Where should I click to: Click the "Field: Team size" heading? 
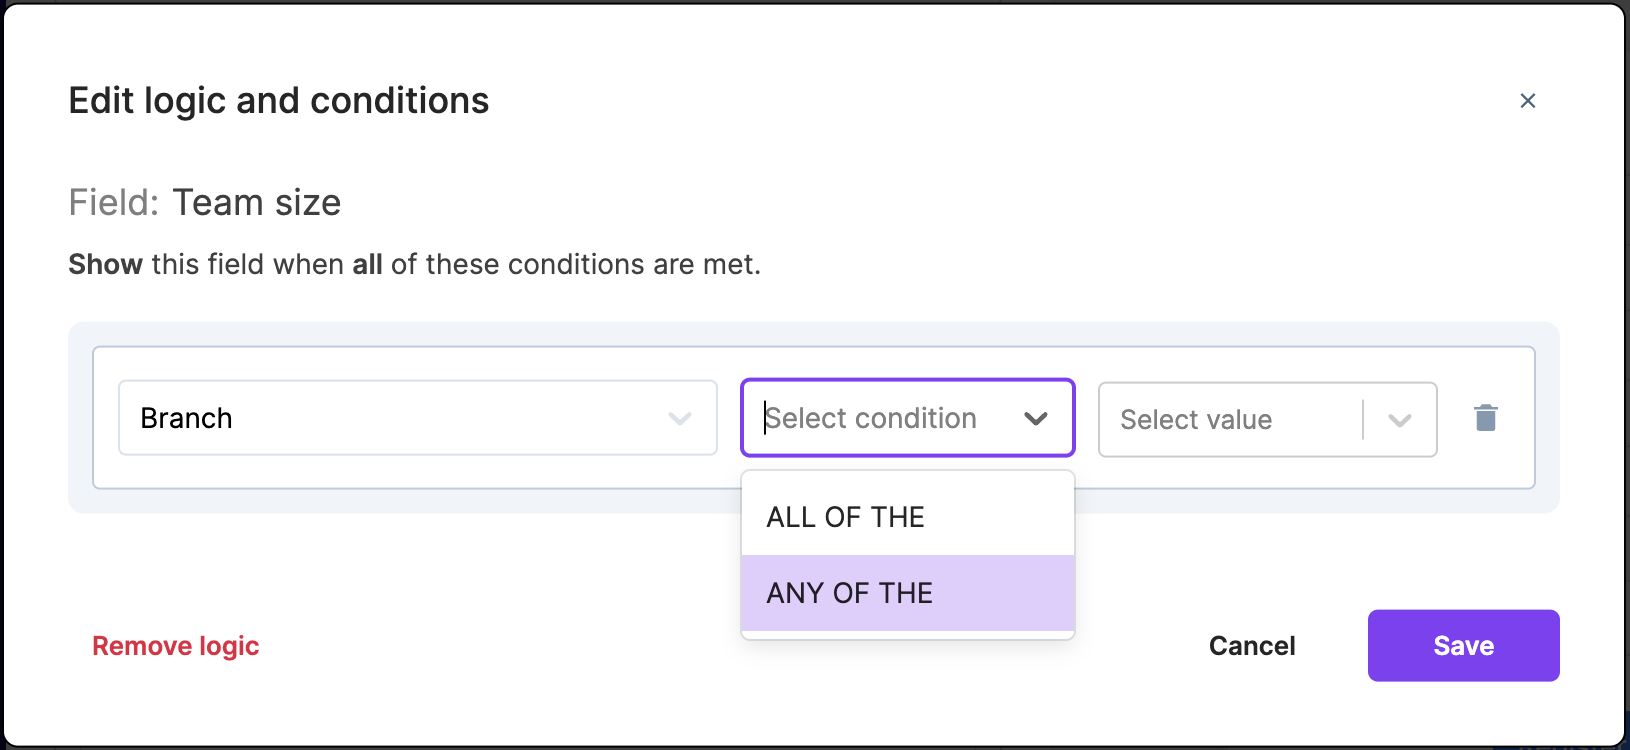point(204,202)
